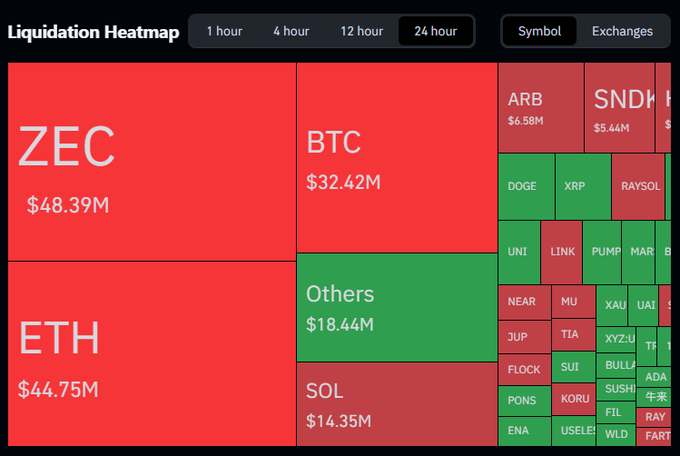Switch to the 4 hour timeframe
Image resolution: width=680 pixels, height=456 pixels.
pyautogui.click(x=291, y=31)
